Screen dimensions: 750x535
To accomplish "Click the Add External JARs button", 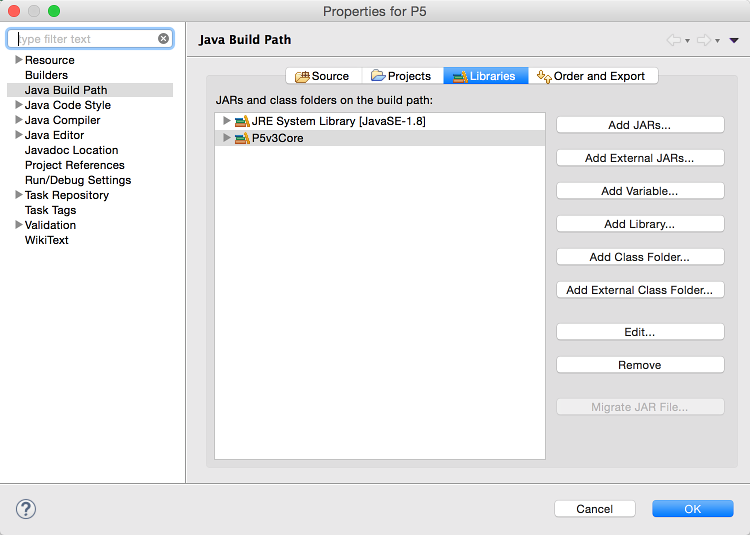I will (639, 158).
